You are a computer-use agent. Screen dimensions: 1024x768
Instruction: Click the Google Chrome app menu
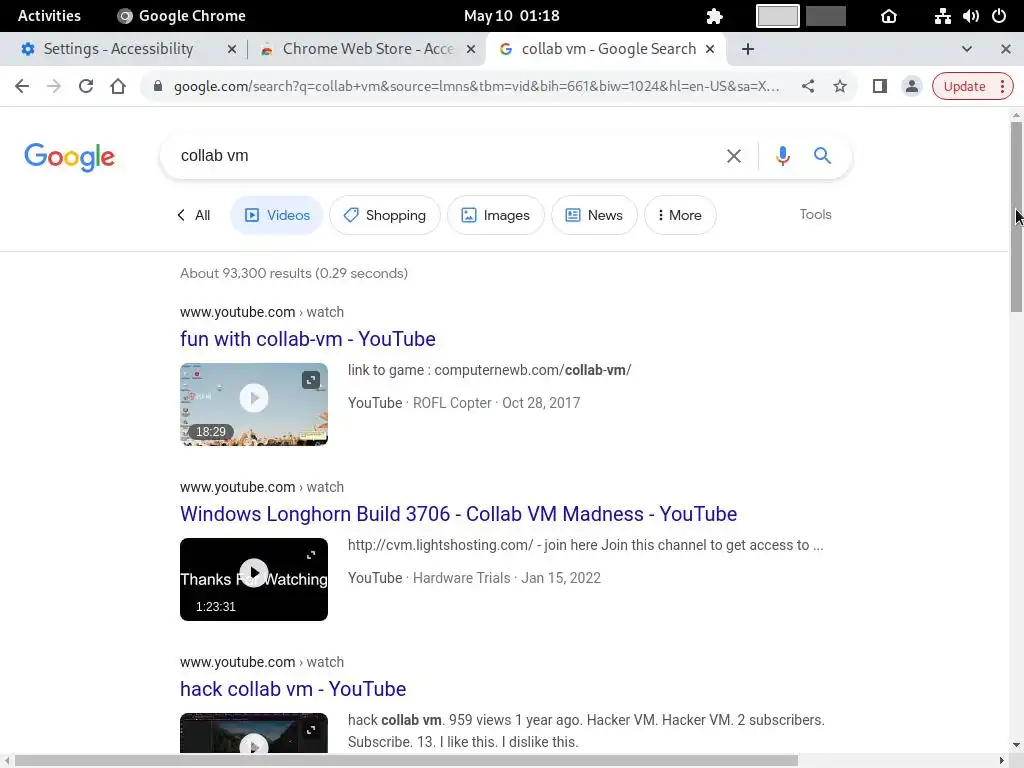[x=182, y=16]
